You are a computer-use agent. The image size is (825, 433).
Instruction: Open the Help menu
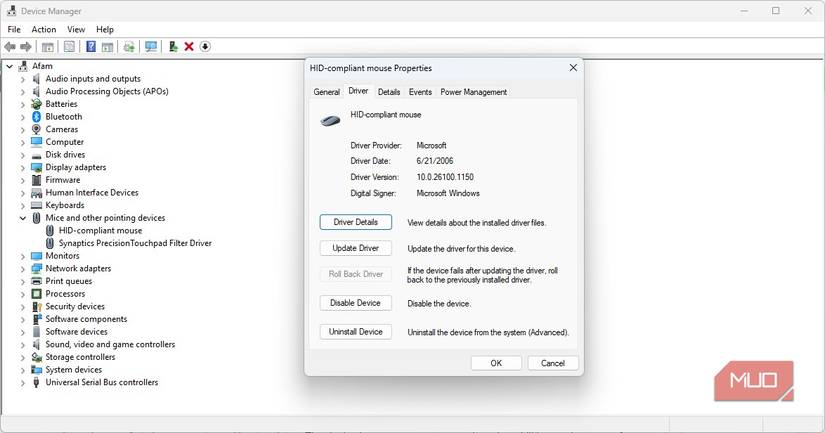(x=105, y=29)
